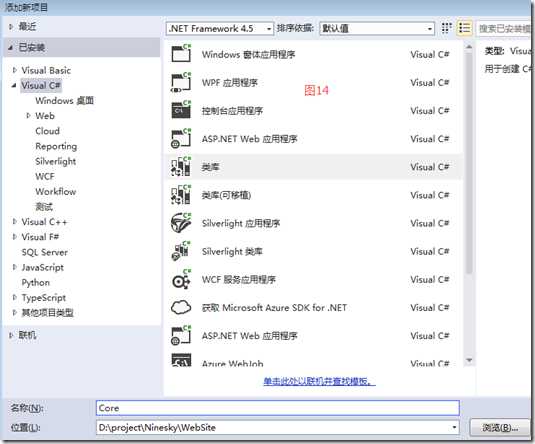This screenshot has height=444, width=535.
Task: Select the 获取 Microsoft Azure SDK for .NET text
Action: point(274,308)
